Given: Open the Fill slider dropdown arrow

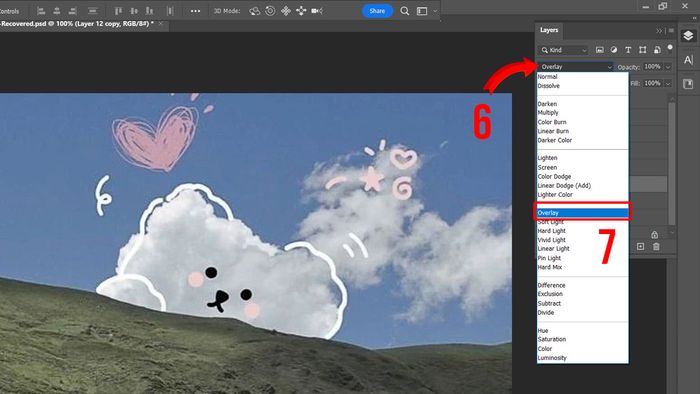Looking at the screenshot, I should [668, 83].
